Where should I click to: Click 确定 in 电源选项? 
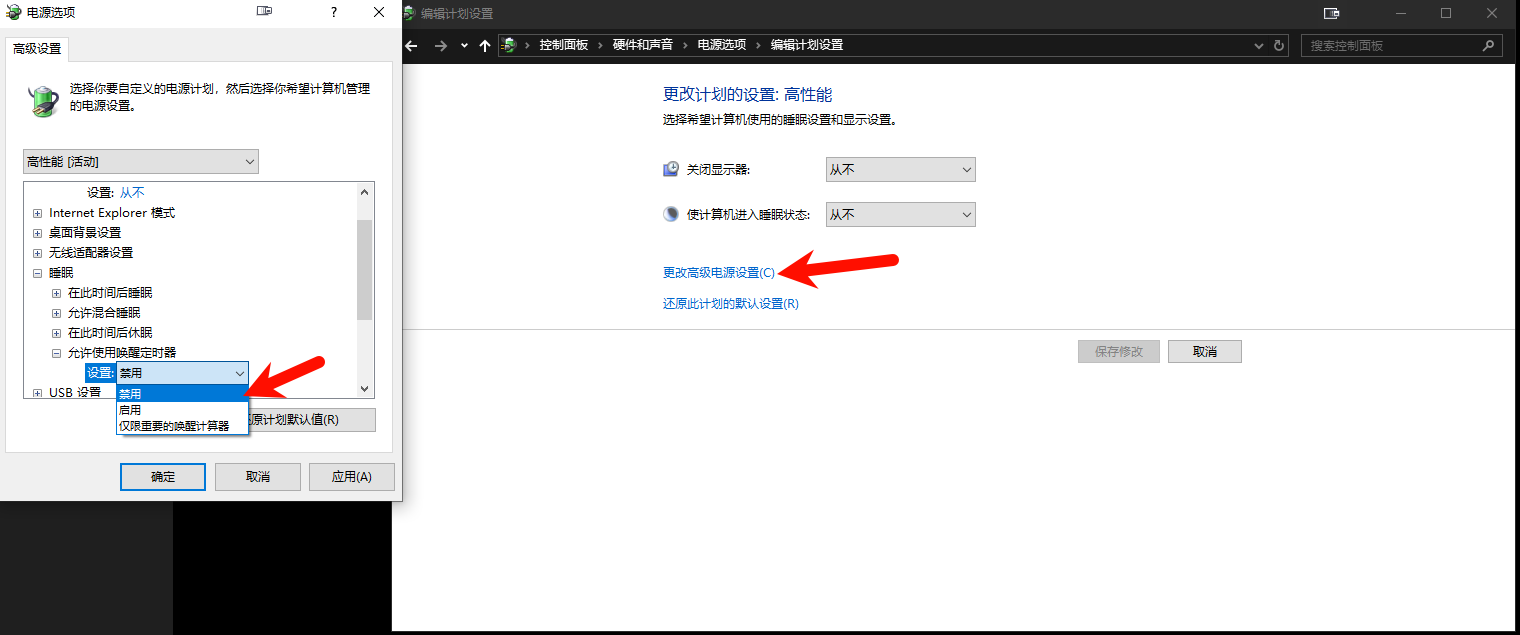[x=163, y=477]
